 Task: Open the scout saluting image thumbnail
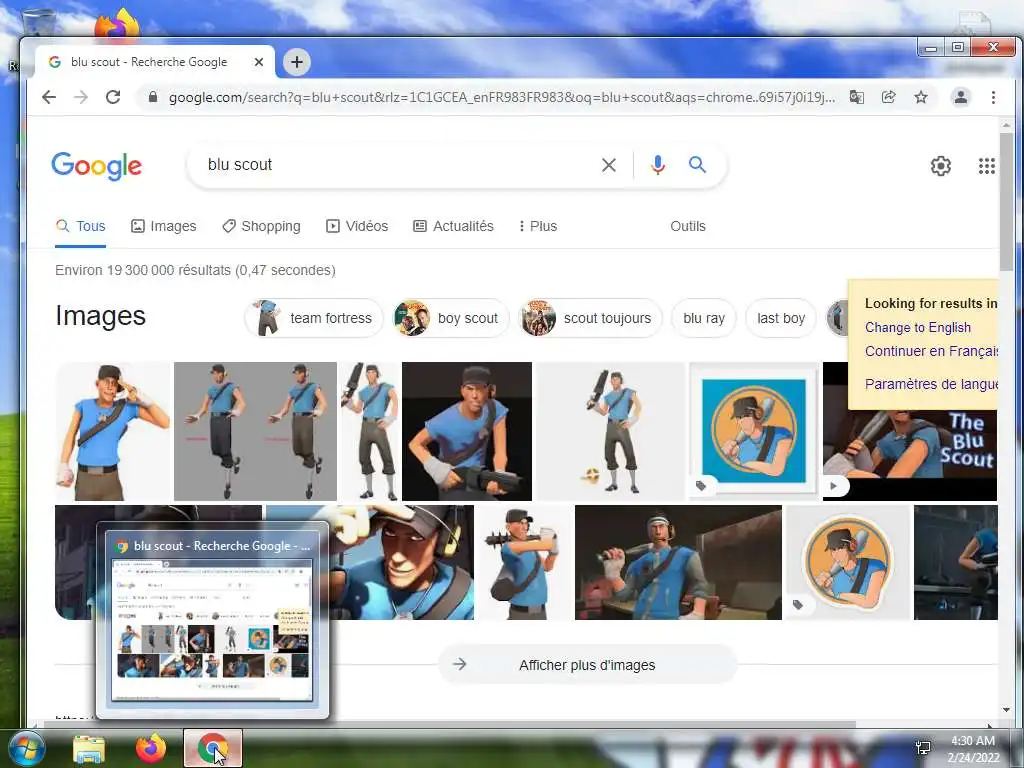tap(112, 432)
